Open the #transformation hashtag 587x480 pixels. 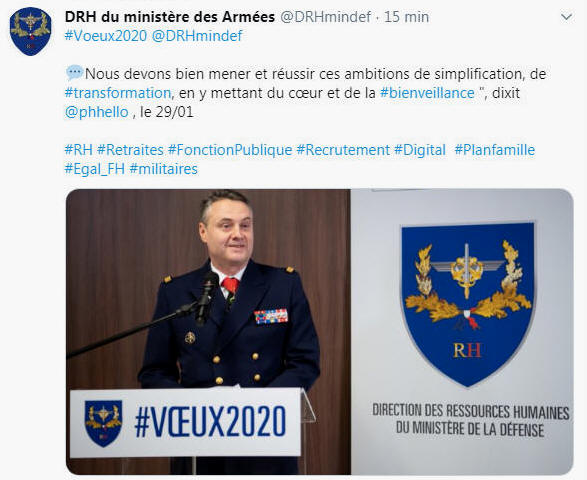118,93
